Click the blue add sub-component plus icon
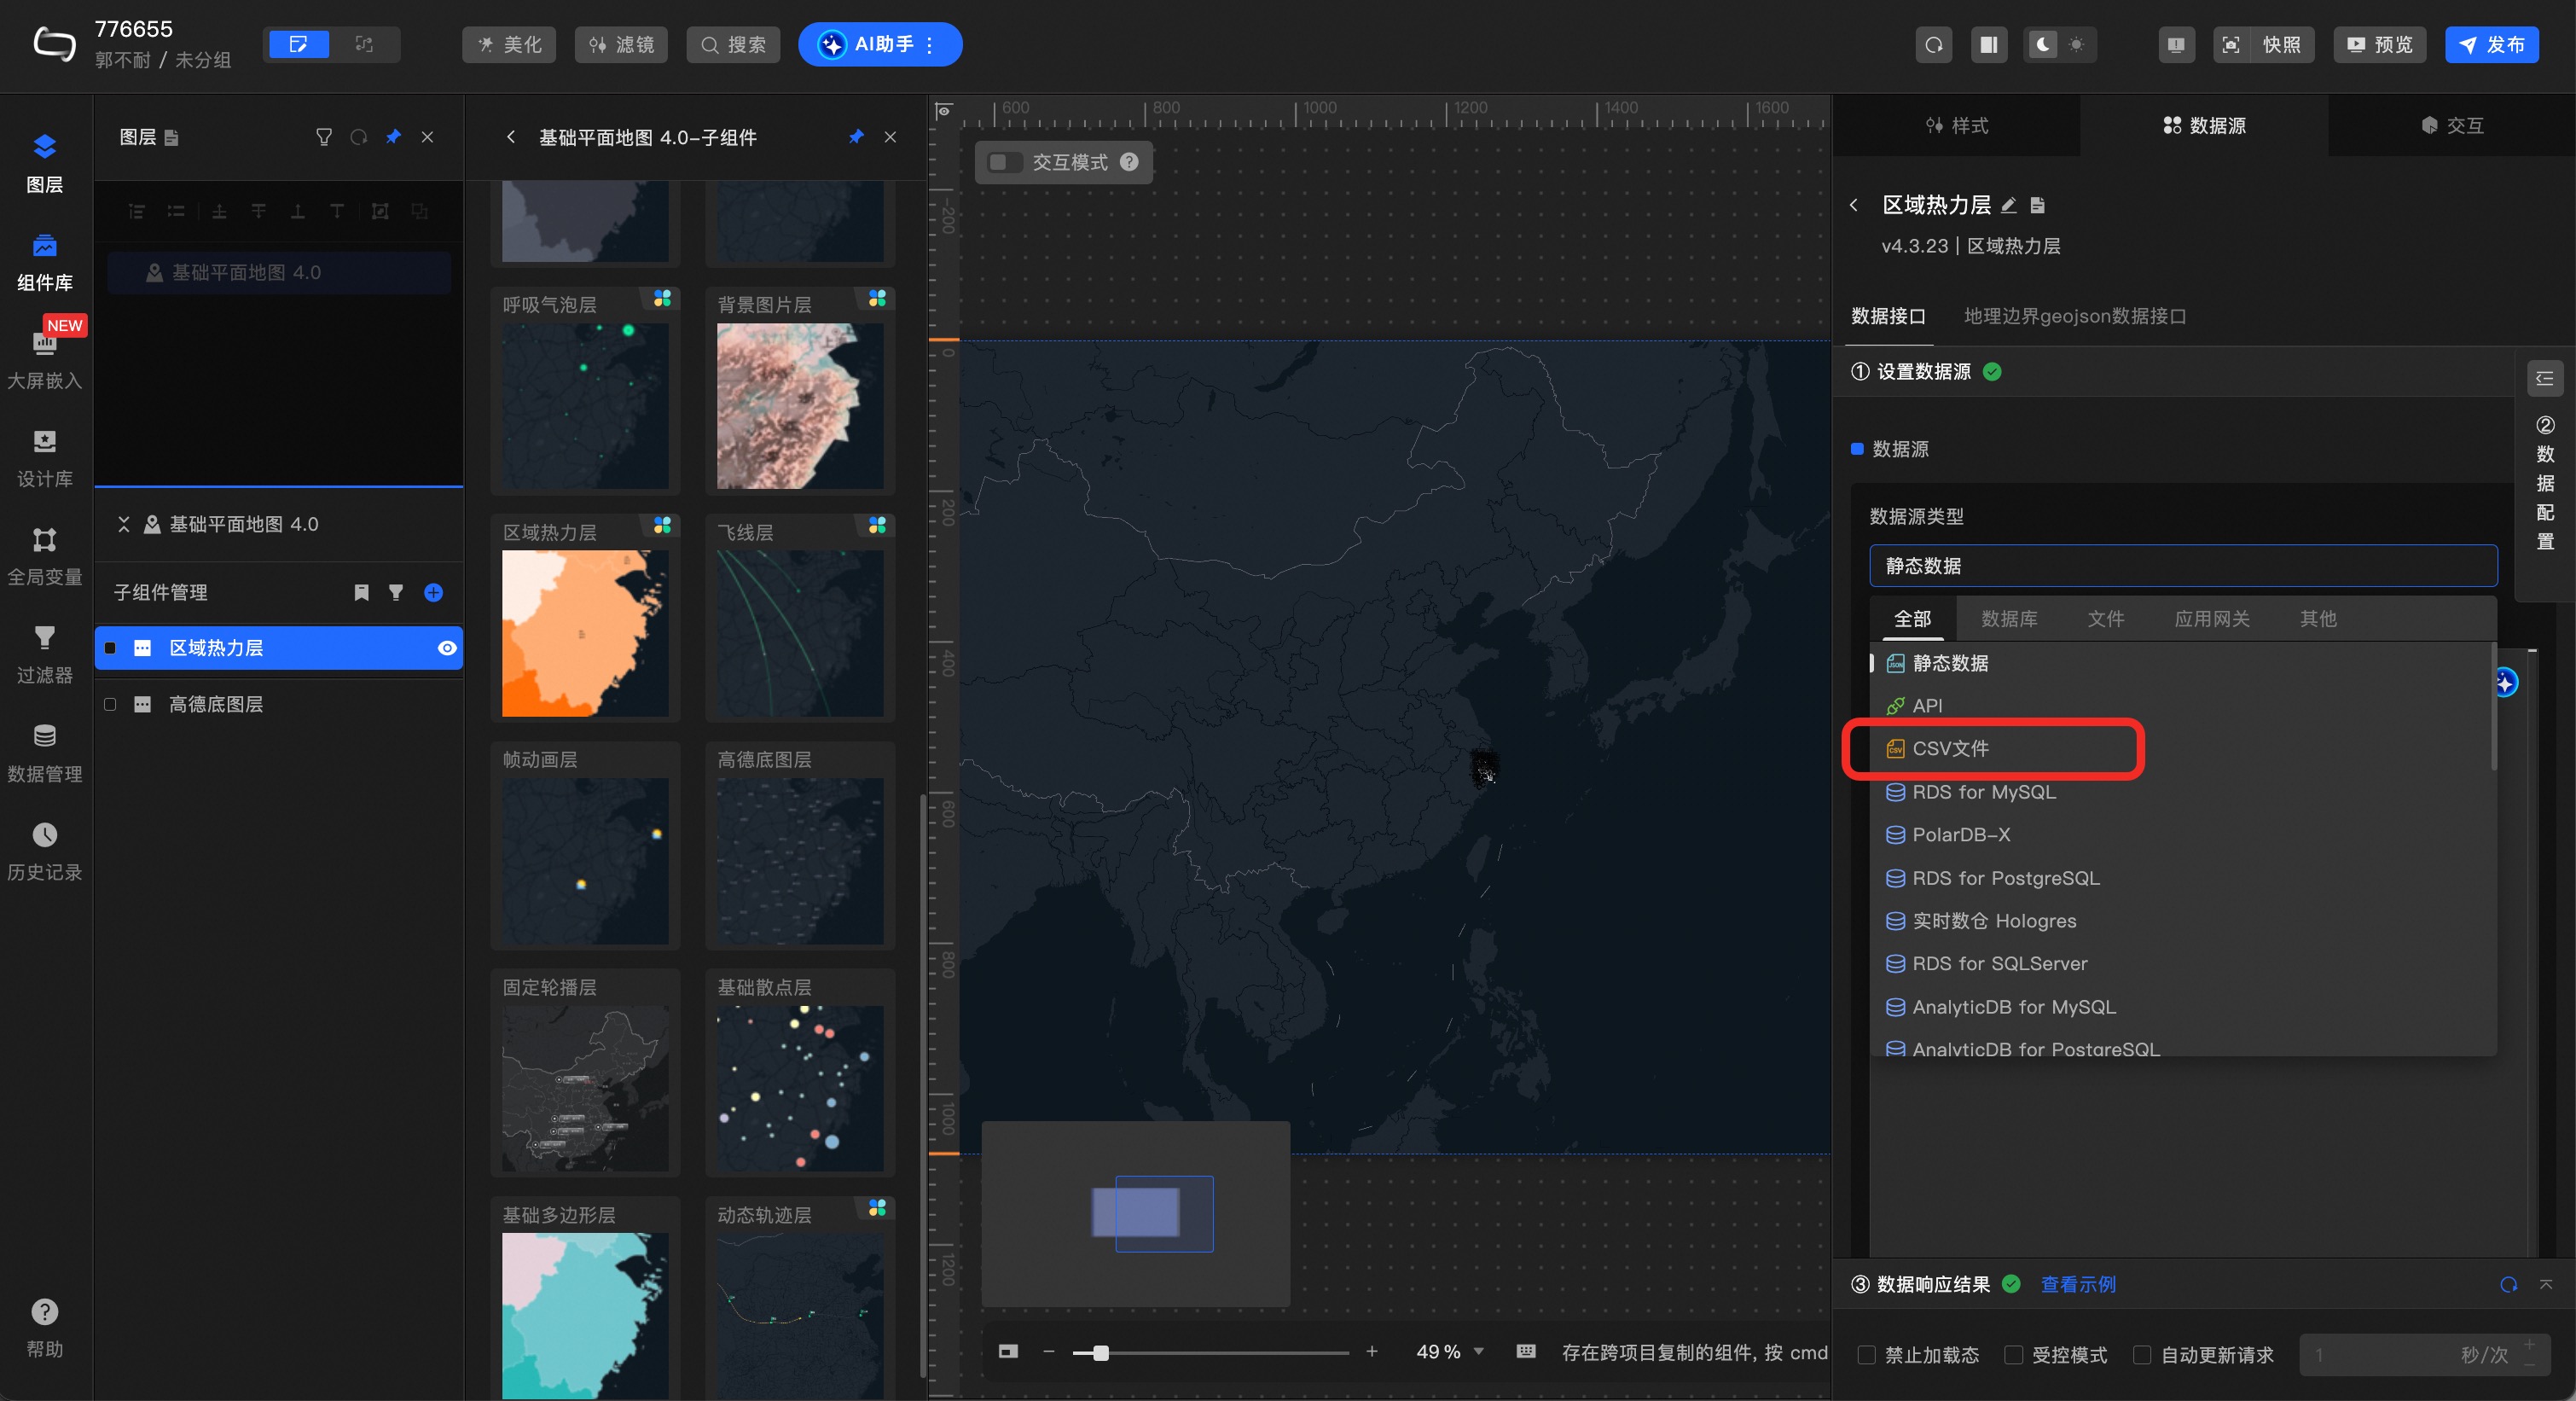Image resolution: width=2576 pixels, height=1401 pixels. pos(433,593)
